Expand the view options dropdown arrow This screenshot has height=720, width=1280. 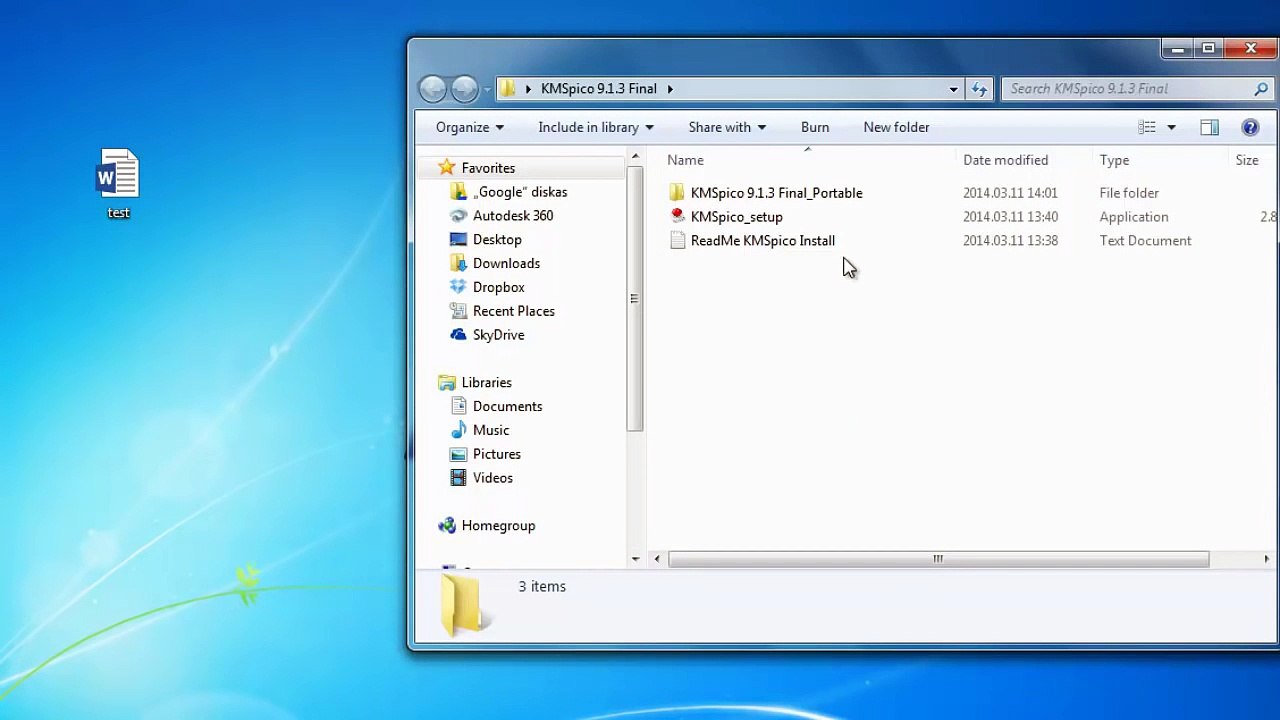tap(1171, 127)
